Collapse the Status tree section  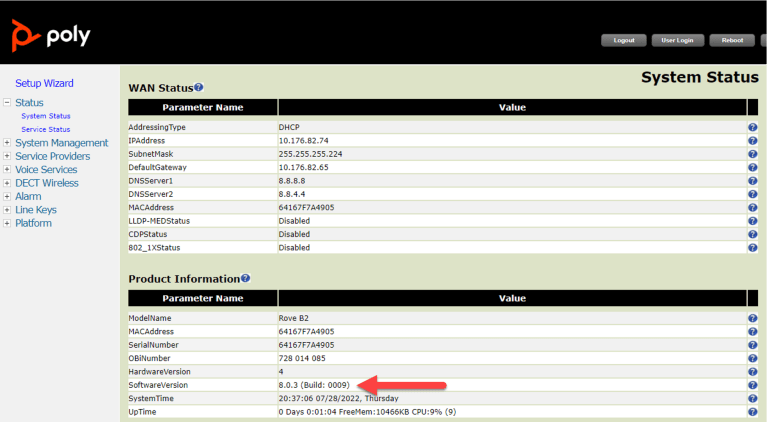[x=7, y=102]
